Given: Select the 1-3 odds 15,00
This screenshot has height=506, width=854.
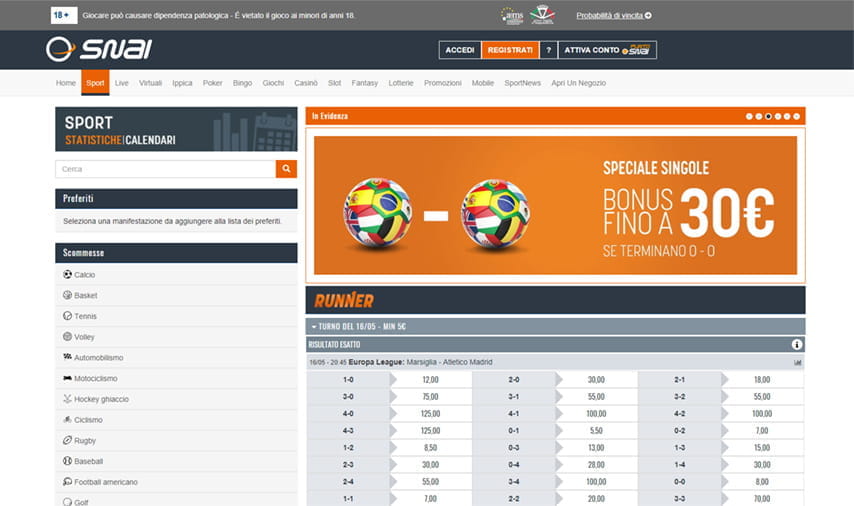Looking at the screenshot, I should coord(762,448).
